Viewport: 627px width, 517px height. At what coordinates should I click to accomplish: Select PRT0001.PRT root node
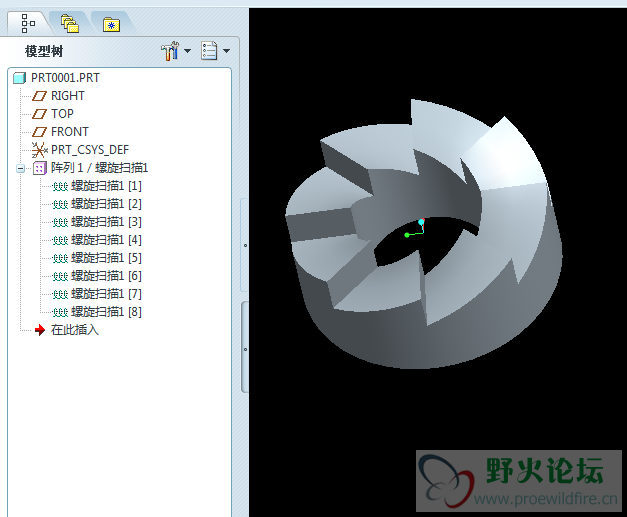(x=65, y=78)
